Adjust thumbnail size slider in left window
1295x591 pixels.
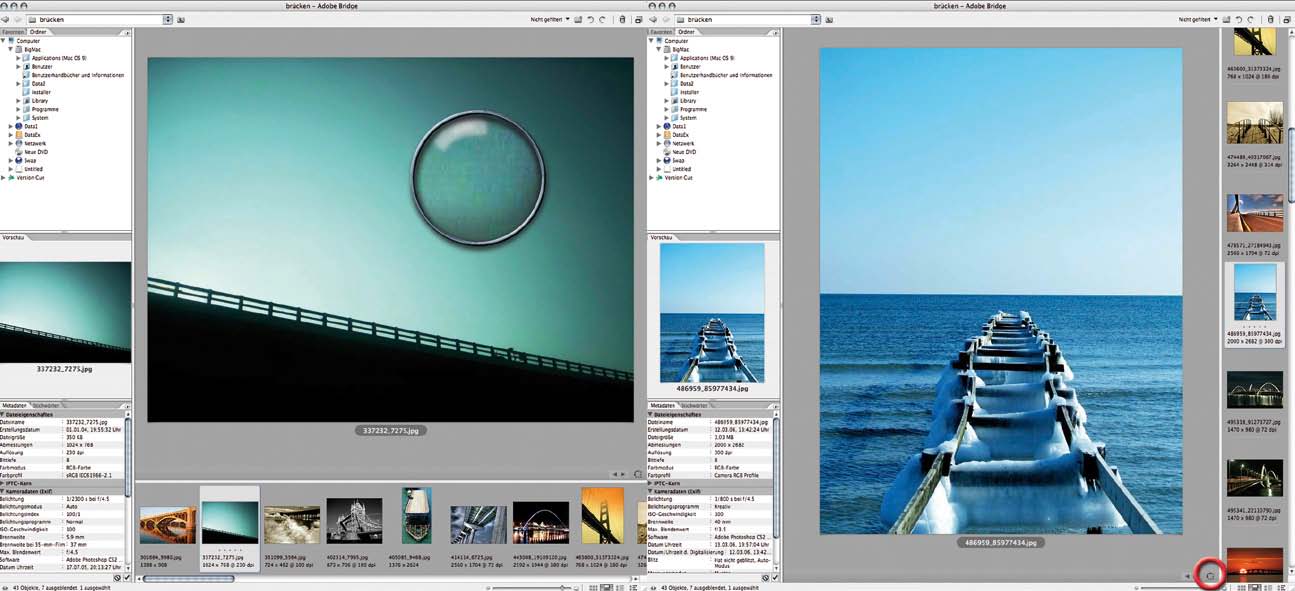click(563, 587)
